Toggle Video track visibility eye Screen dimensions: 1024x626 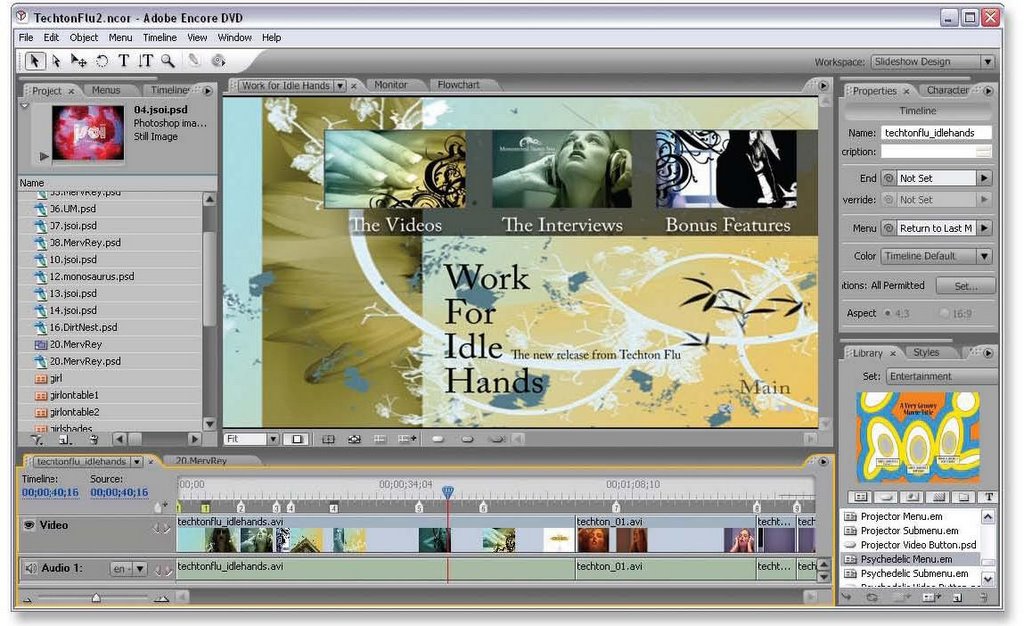tap(29, 525)
